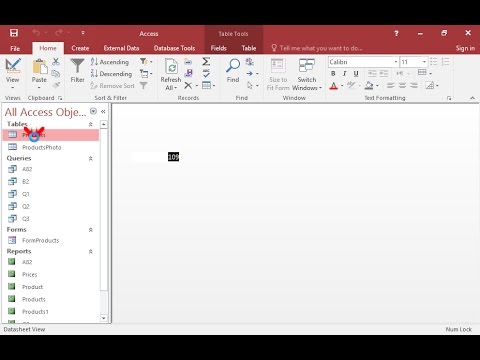Viewport: 480px width, 360px height.
Task: Click the Redo arrow in quick access toolbar
Action: point(59,32)
